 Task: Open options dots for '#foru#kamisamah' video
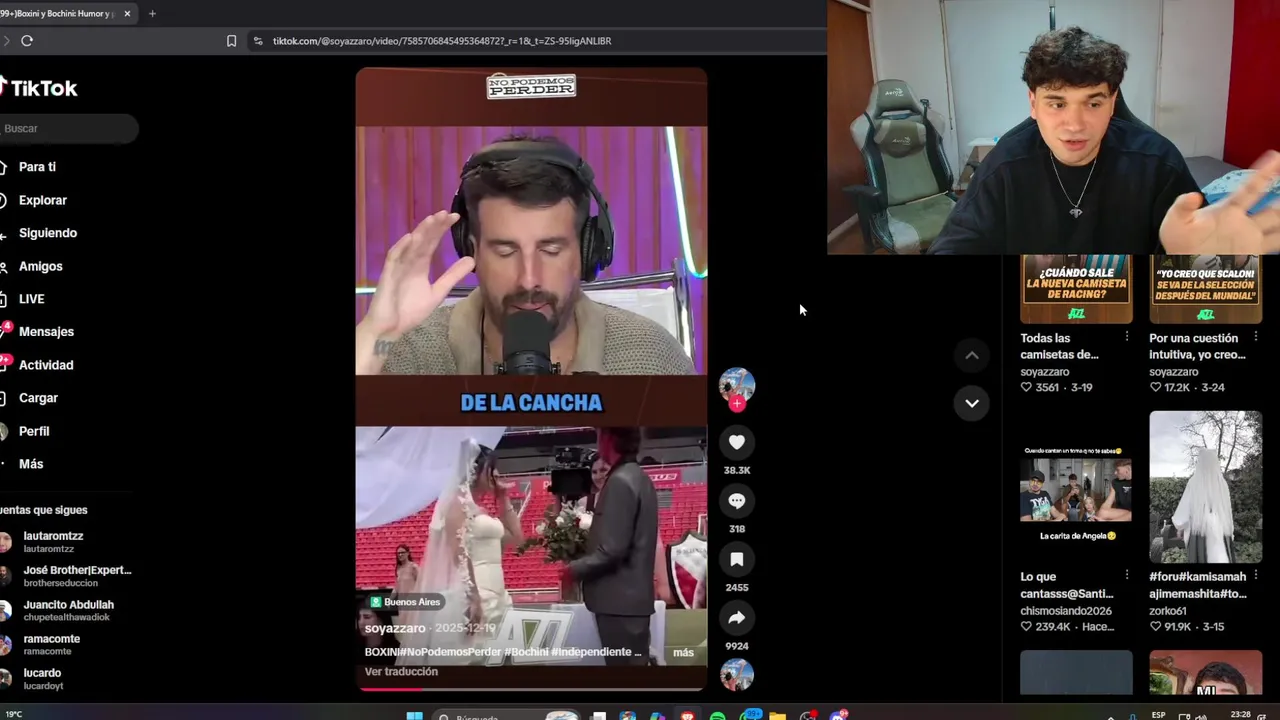tap(1256, 576)
